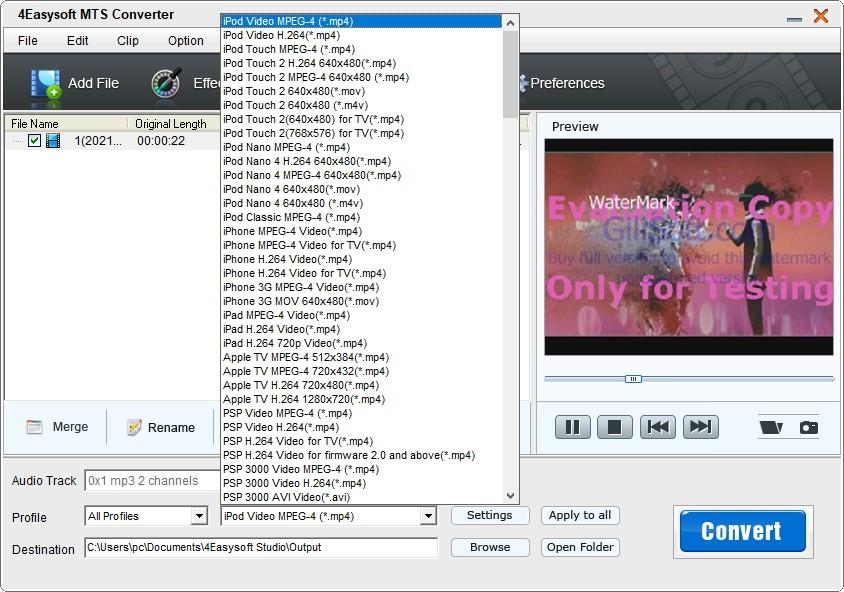Screen dimensions: 844x592
Task: Select iPod Video MPEG-4 (*.mp4) entry
Action: 362,21
